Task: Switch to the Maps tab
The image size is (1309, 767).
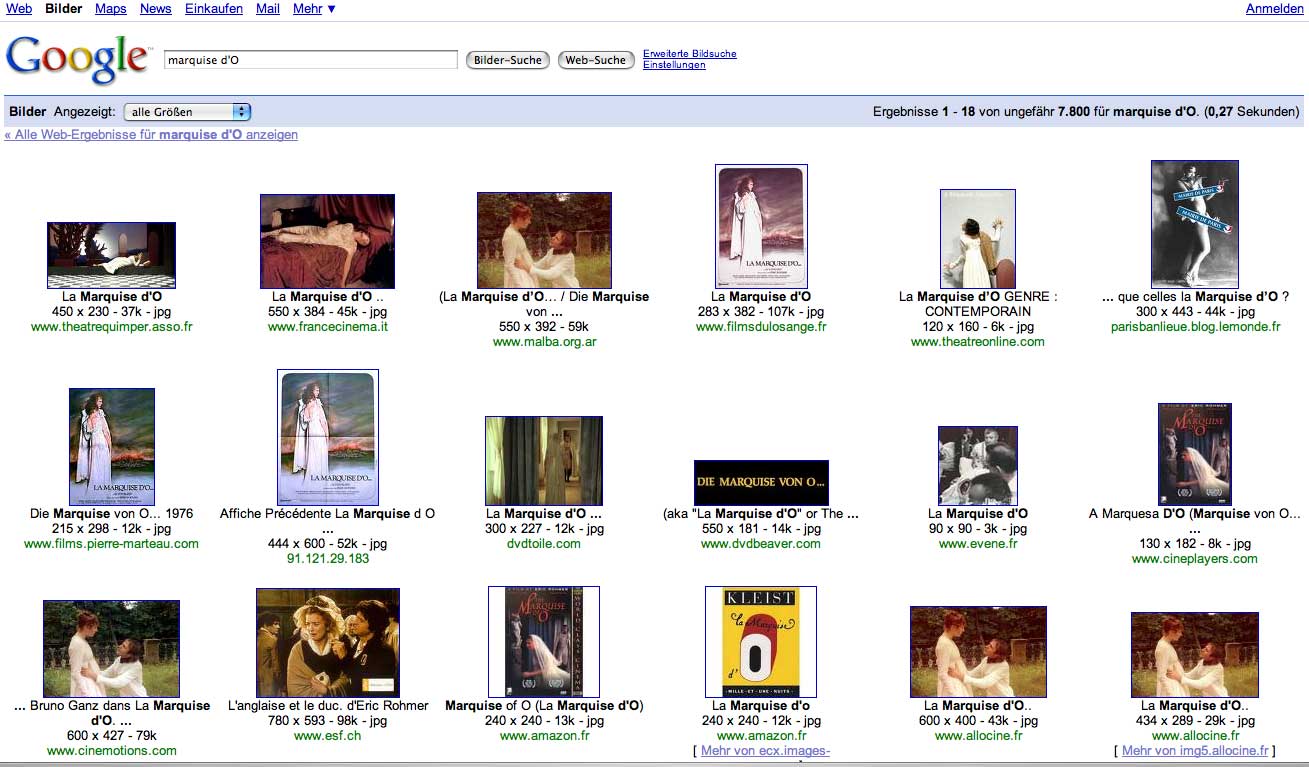Action: 110,9
